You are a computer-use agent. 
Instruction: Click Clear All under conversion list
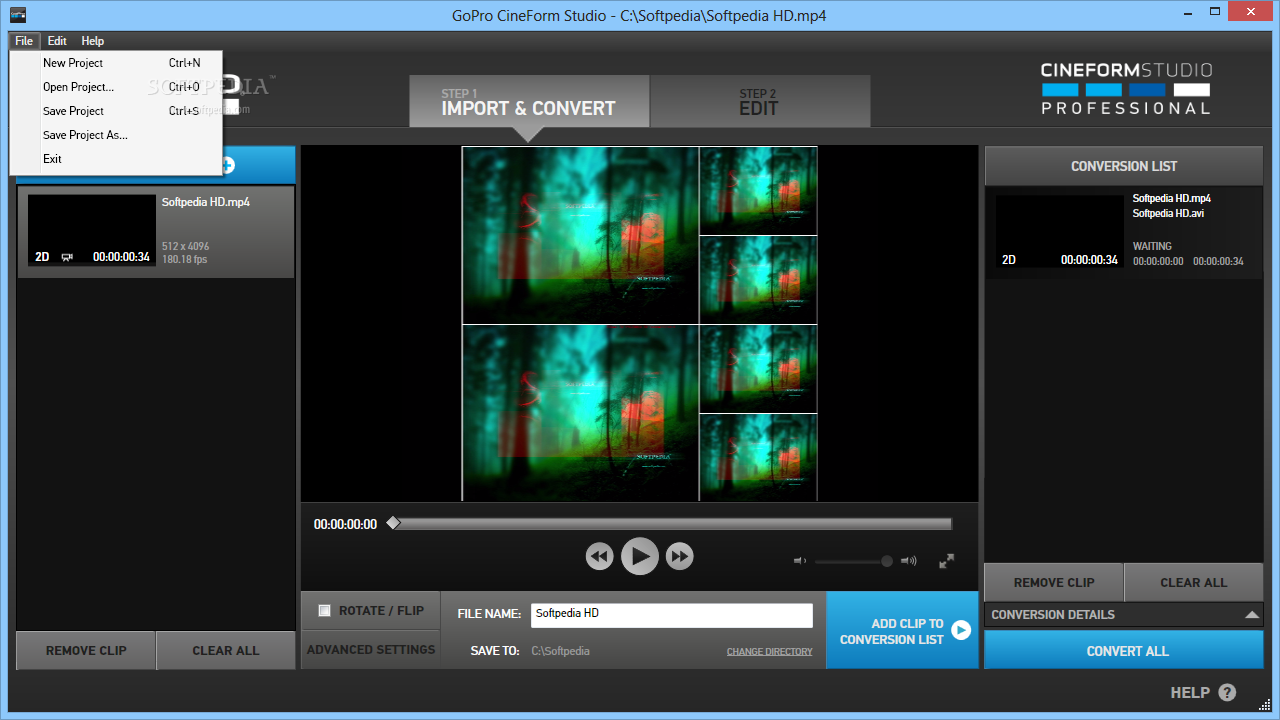[x=1194, y=582]
